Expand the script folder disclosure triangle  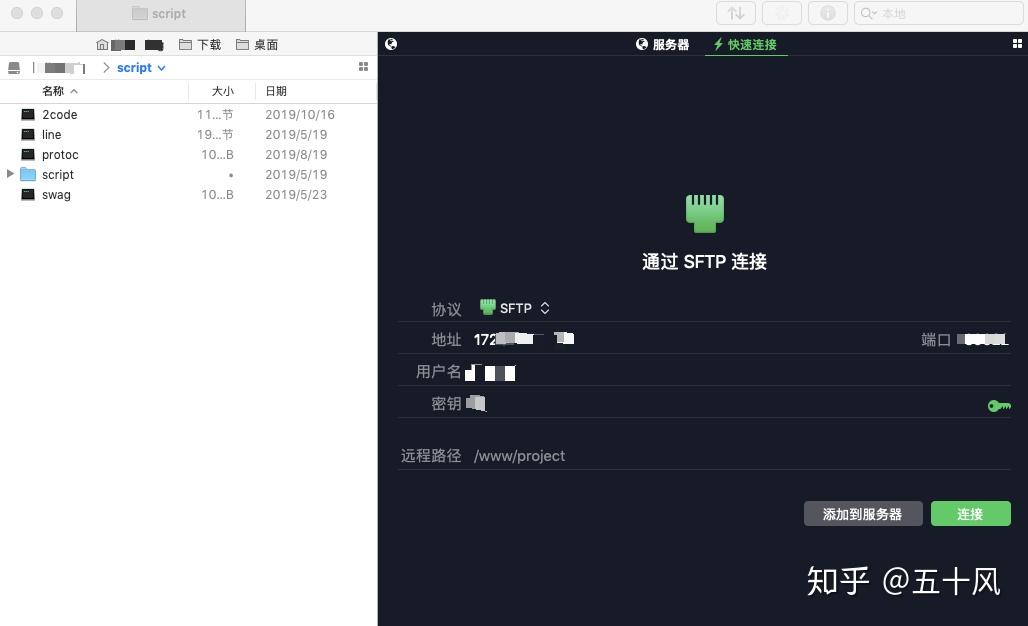click(x=9, y=174)
